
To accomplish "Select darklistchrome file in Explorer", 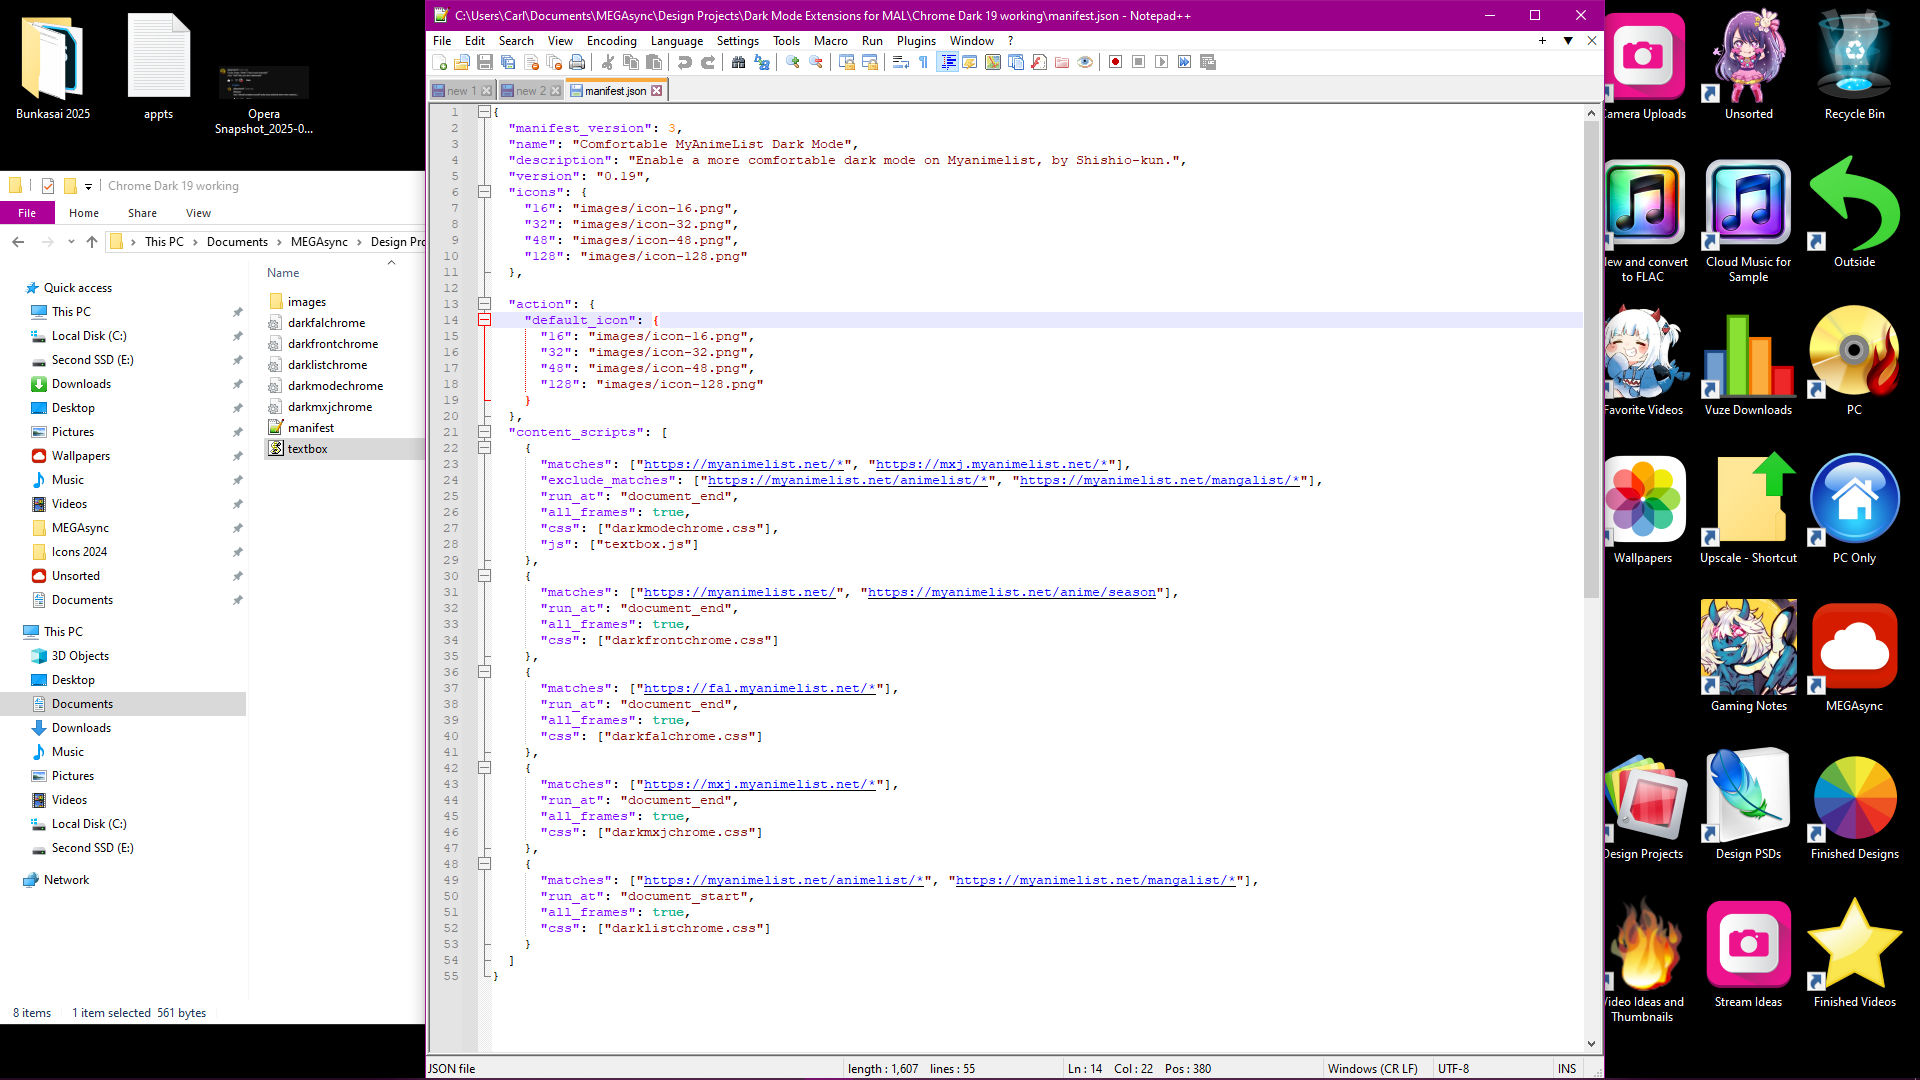I will (327, 365).
